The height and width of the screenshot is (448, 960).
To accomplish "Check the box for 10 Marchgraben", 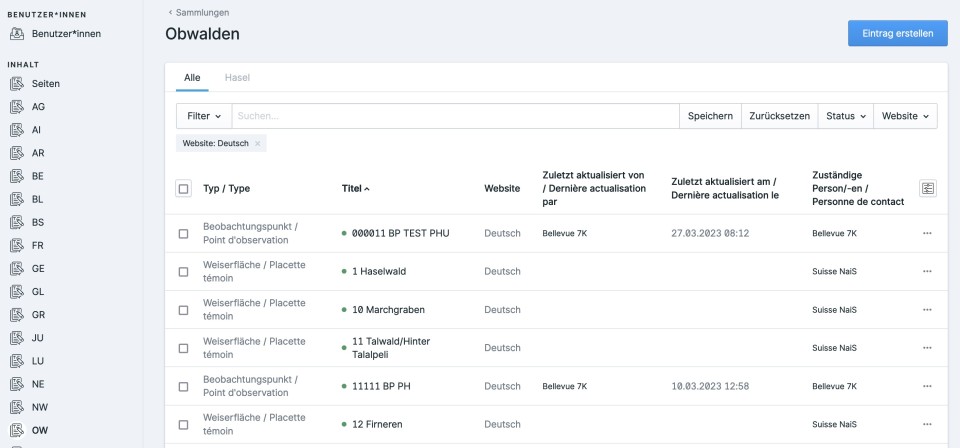I will click(183, 310).
